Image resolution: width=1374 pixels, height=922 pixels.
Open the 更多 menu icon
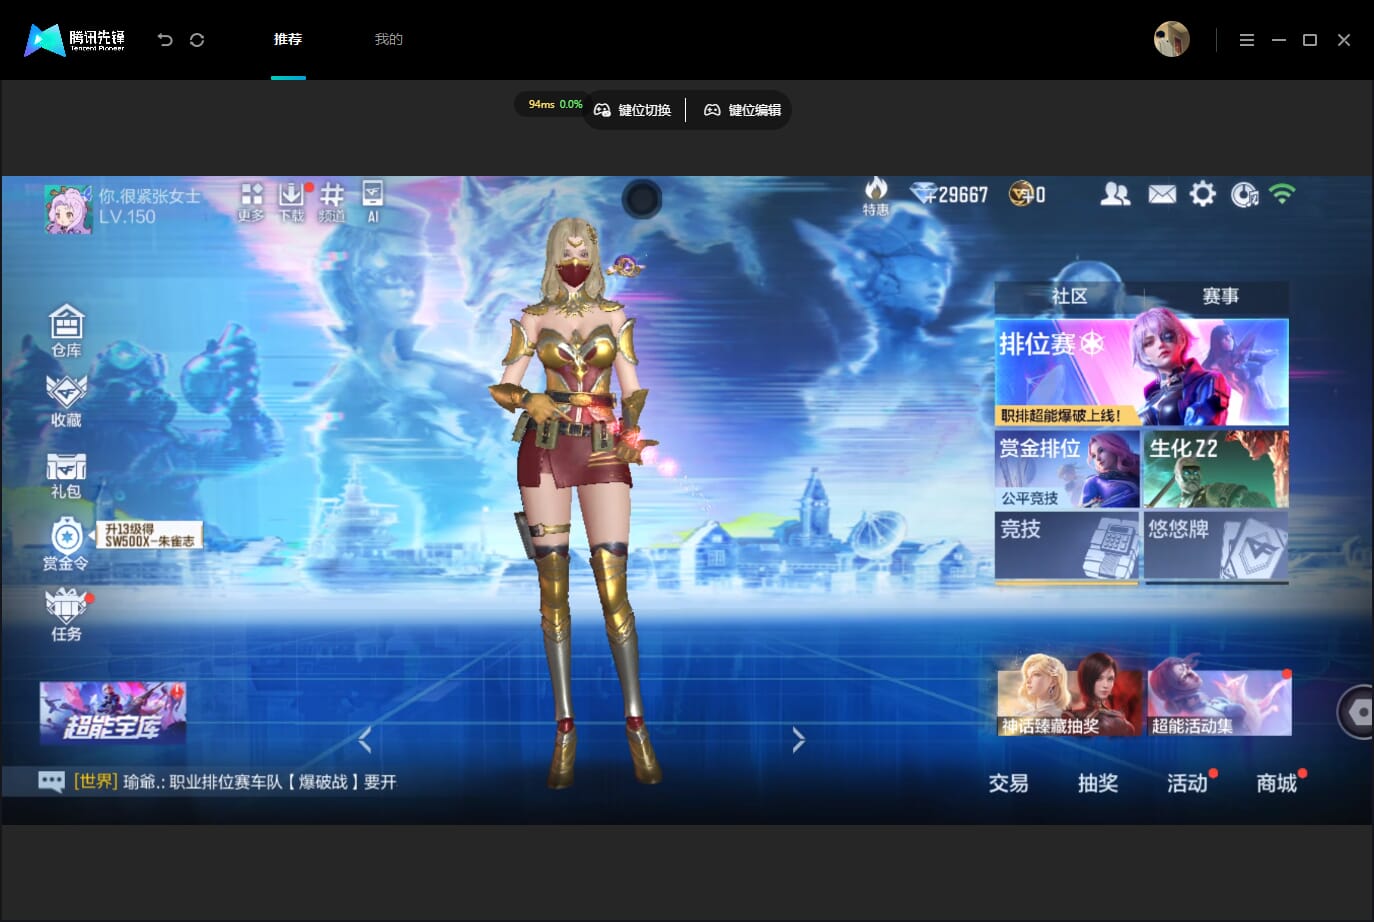tap(251, 202)
